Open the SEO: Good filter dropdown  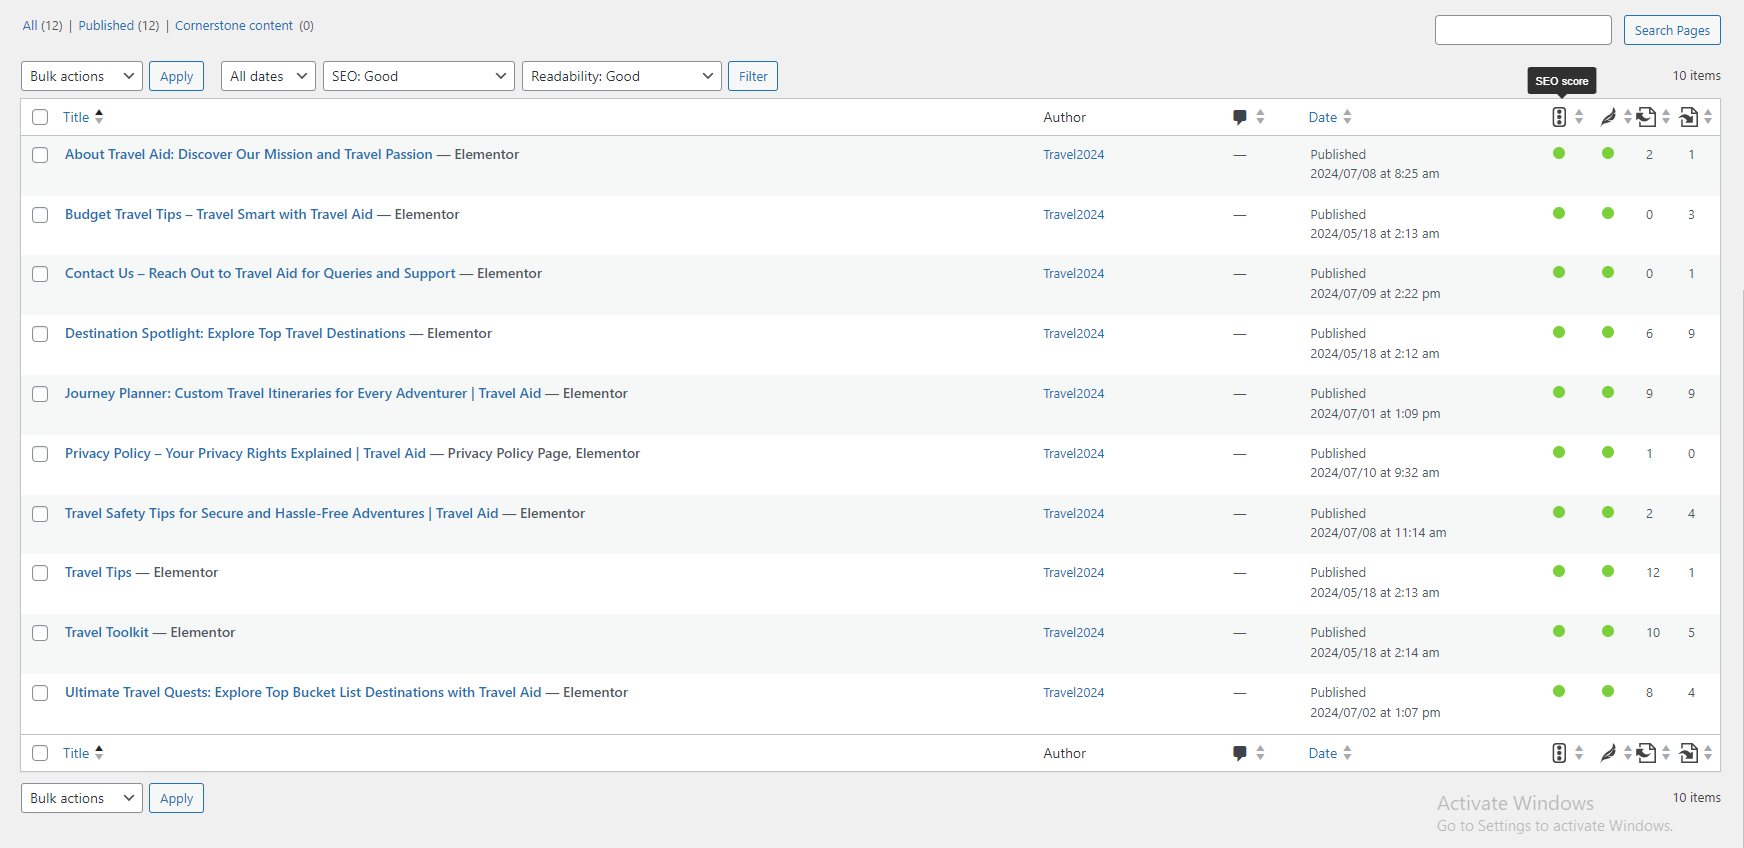pos(418,76)
